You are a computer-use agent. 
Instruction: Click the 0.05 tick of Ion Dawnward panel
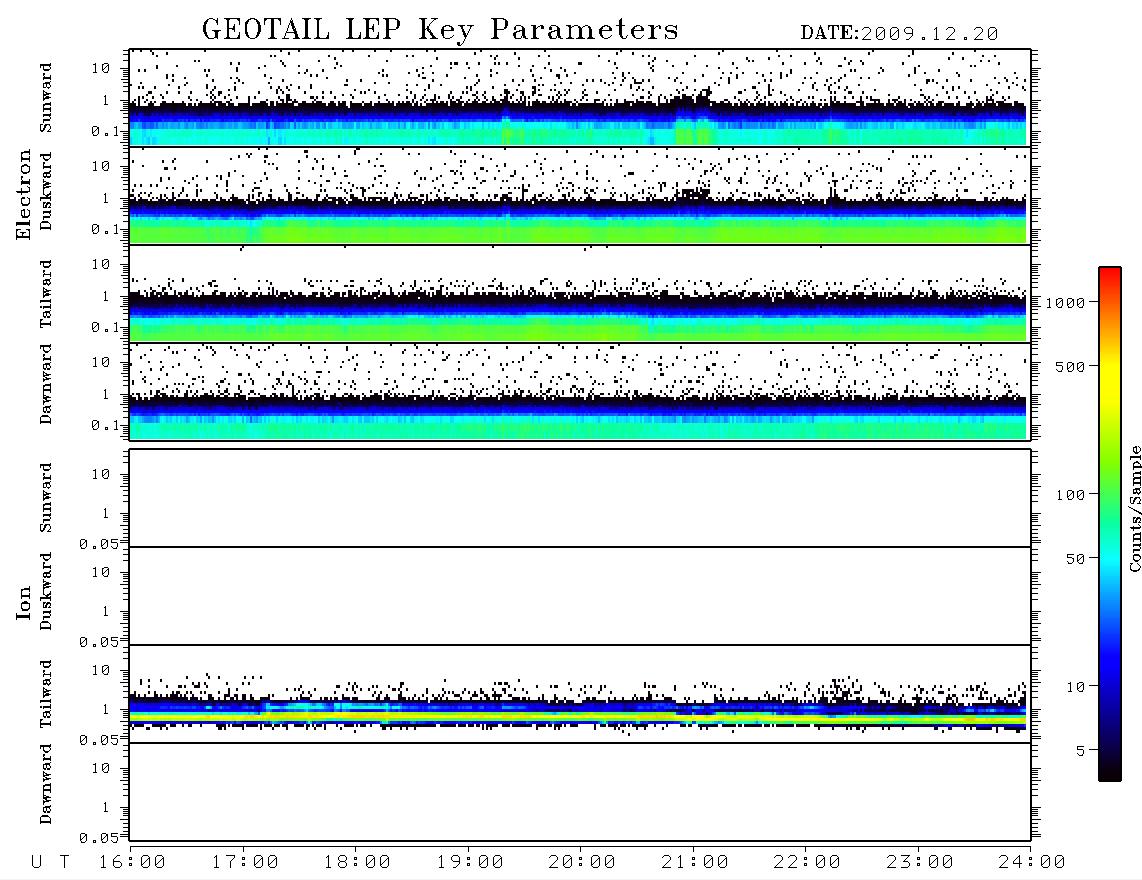pos(99,838)
